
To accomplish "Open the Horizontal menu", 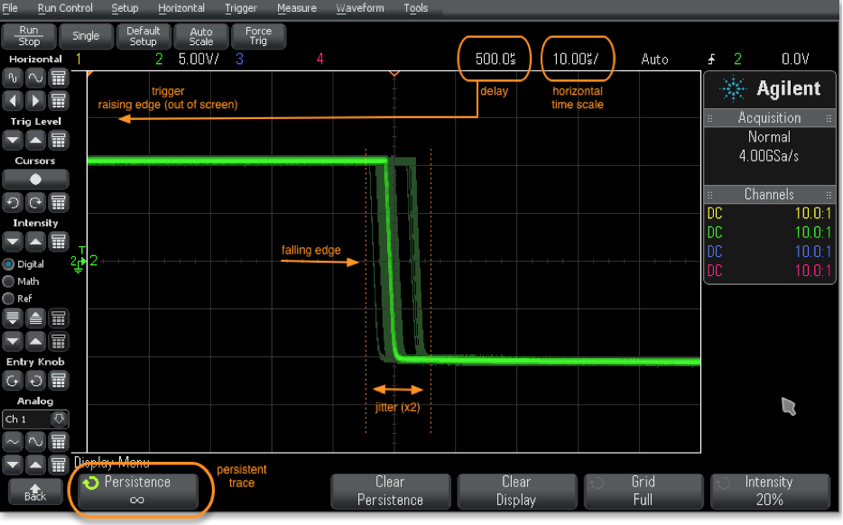I will point(181,8).
